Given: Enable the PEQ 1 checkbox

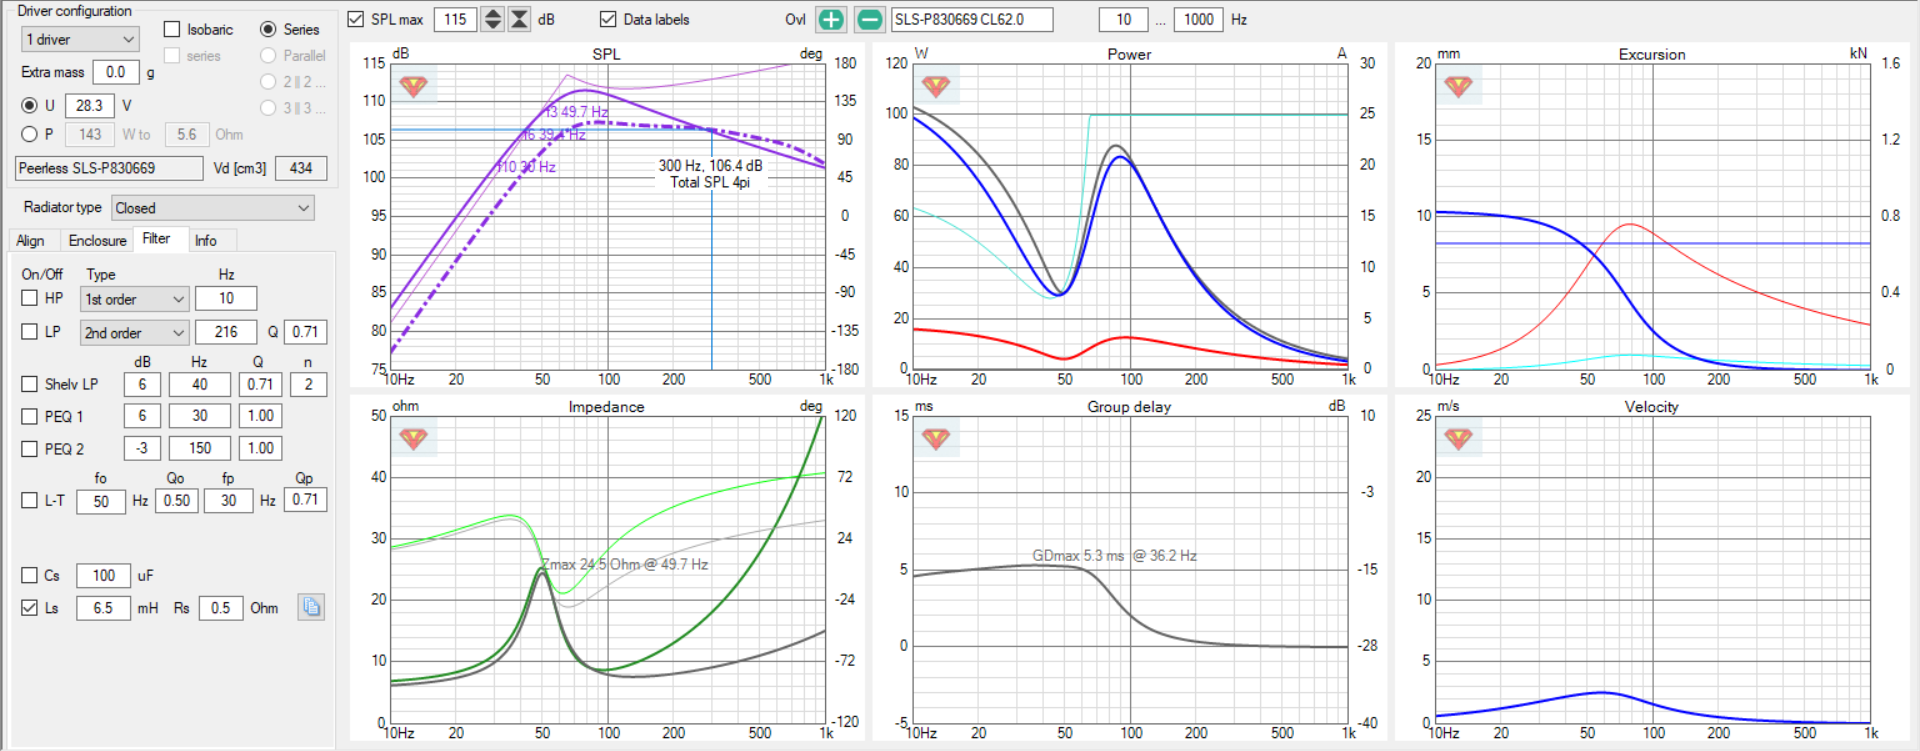Looking at the screenshot, I should point(29,416).
